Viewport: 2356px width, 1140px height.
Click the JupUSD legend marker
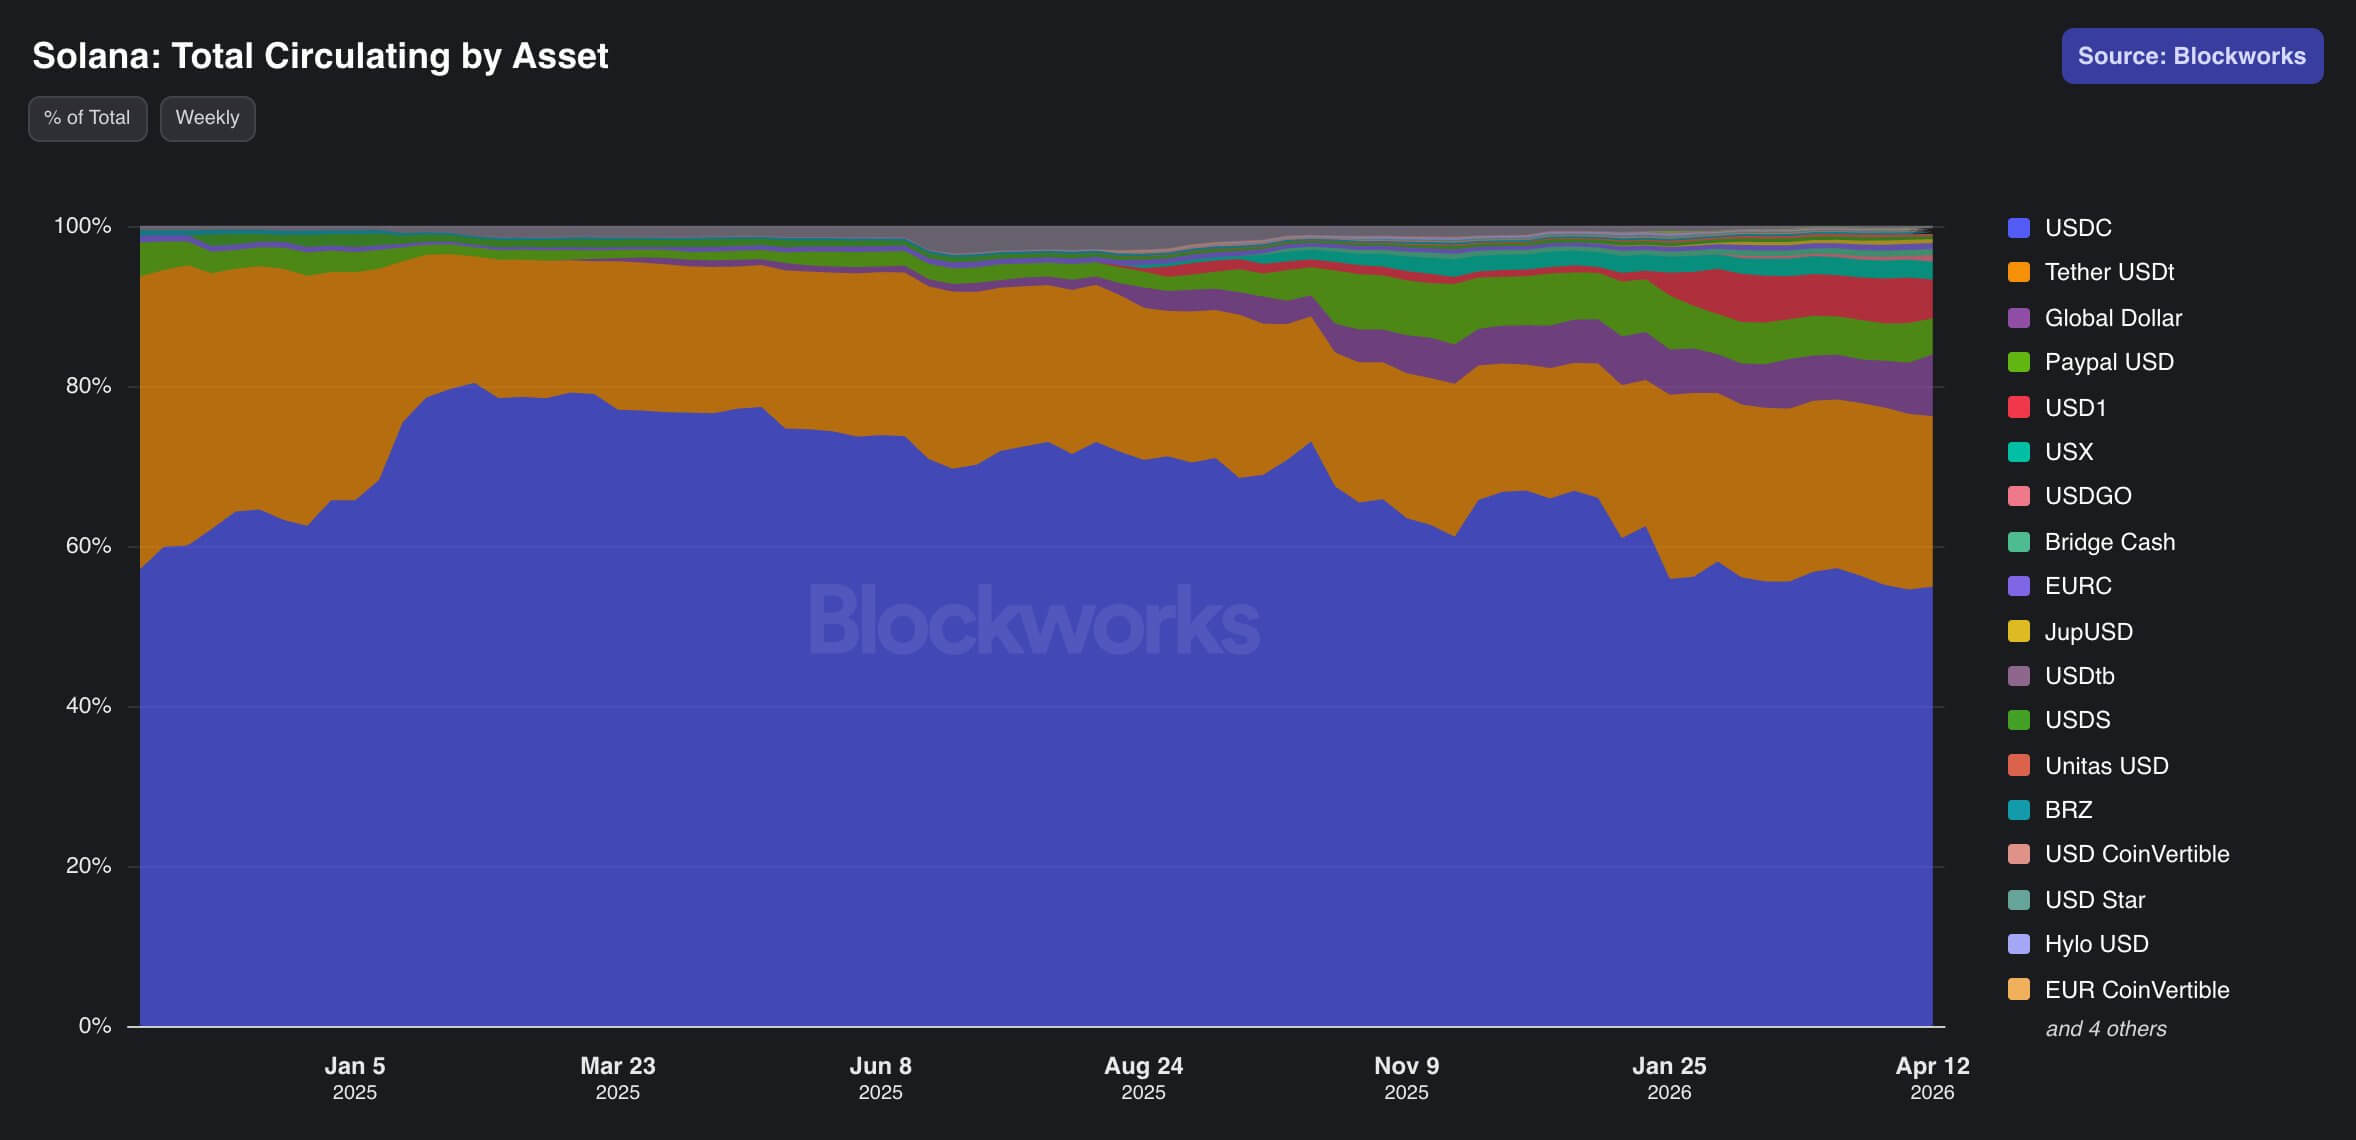(x=2017, y=631)
